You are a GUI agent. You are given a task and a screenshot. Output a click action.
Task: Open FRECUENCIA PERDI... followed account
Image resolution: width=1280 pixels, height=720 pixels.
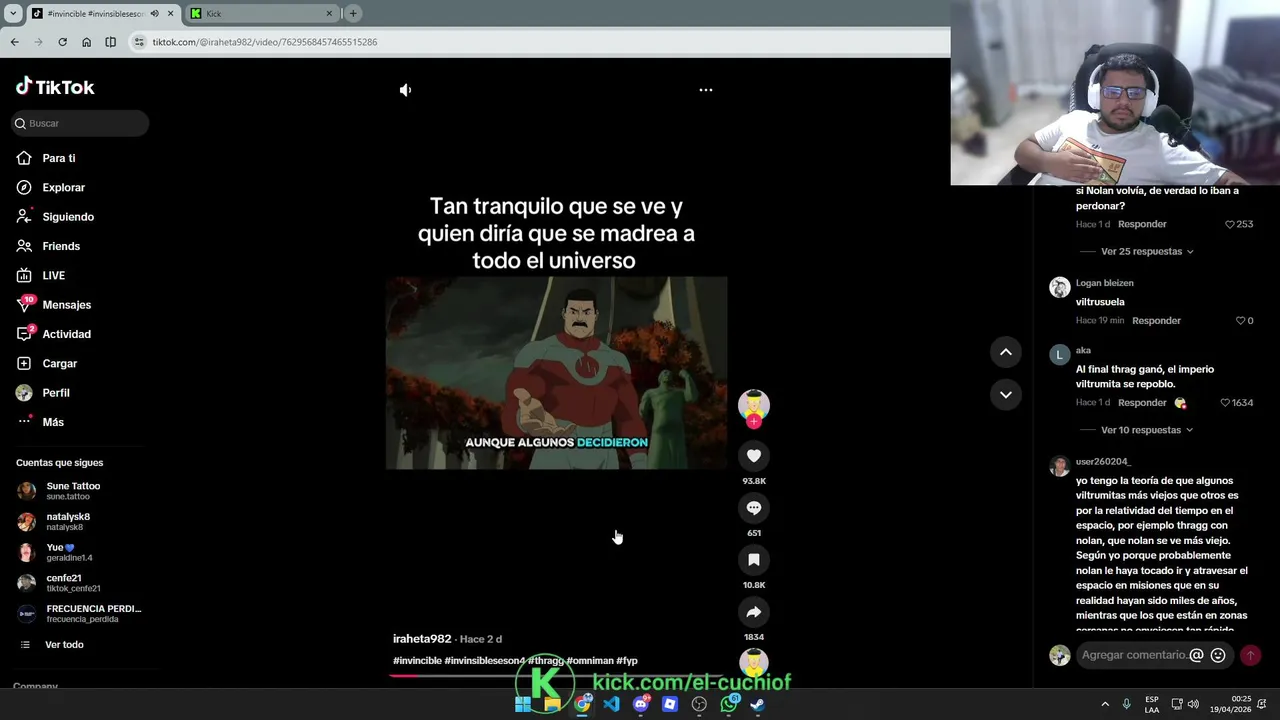point(80,614)
